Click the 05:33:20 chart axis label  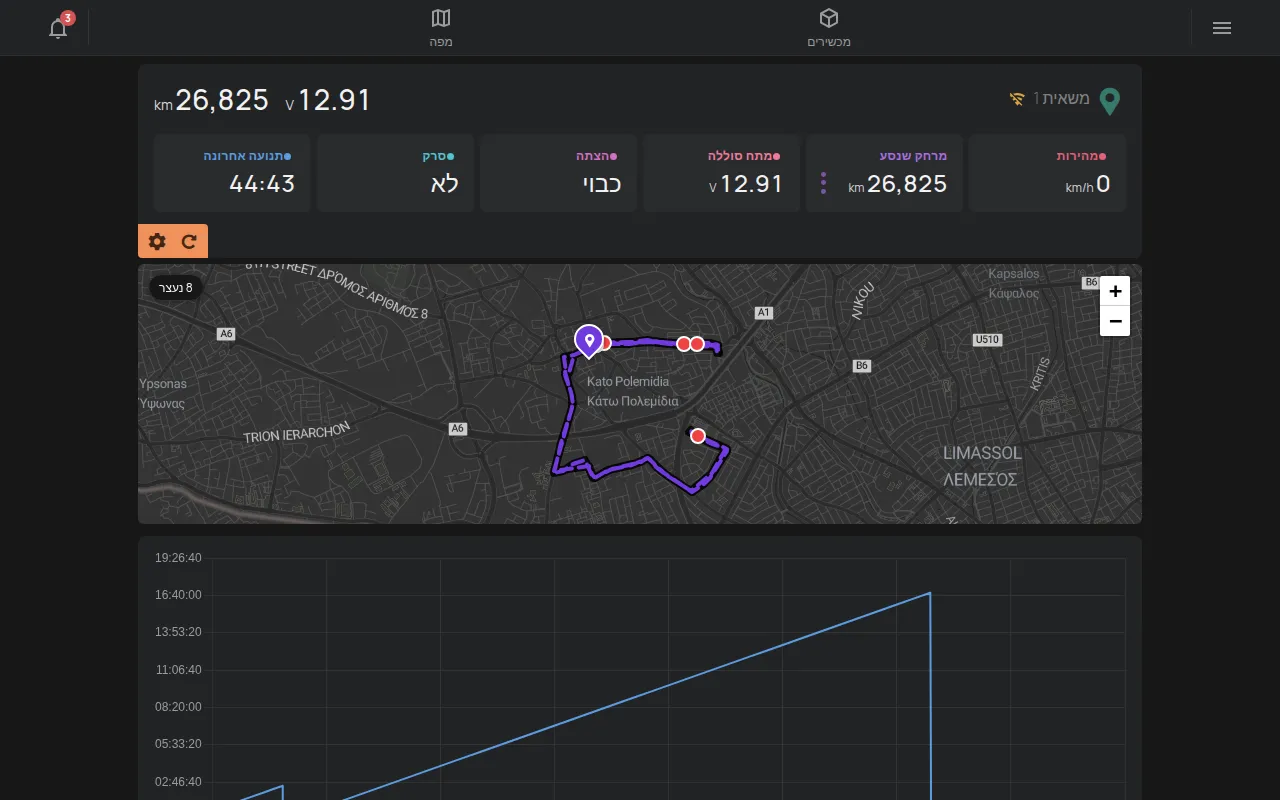[x=178, y=744]
